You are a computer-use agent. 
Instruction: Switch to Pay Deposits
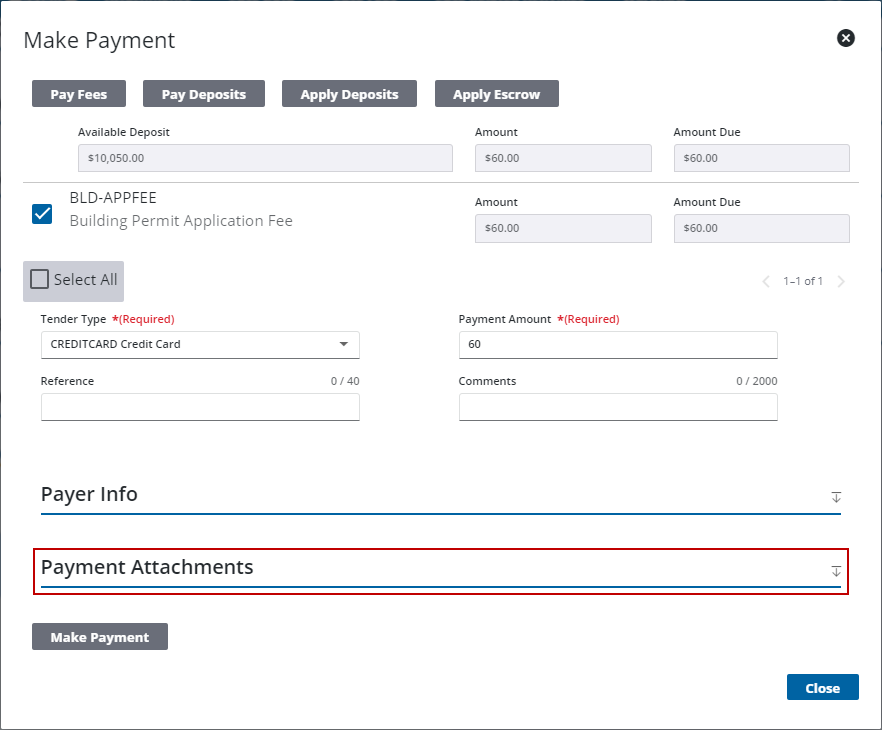point(204,93)
